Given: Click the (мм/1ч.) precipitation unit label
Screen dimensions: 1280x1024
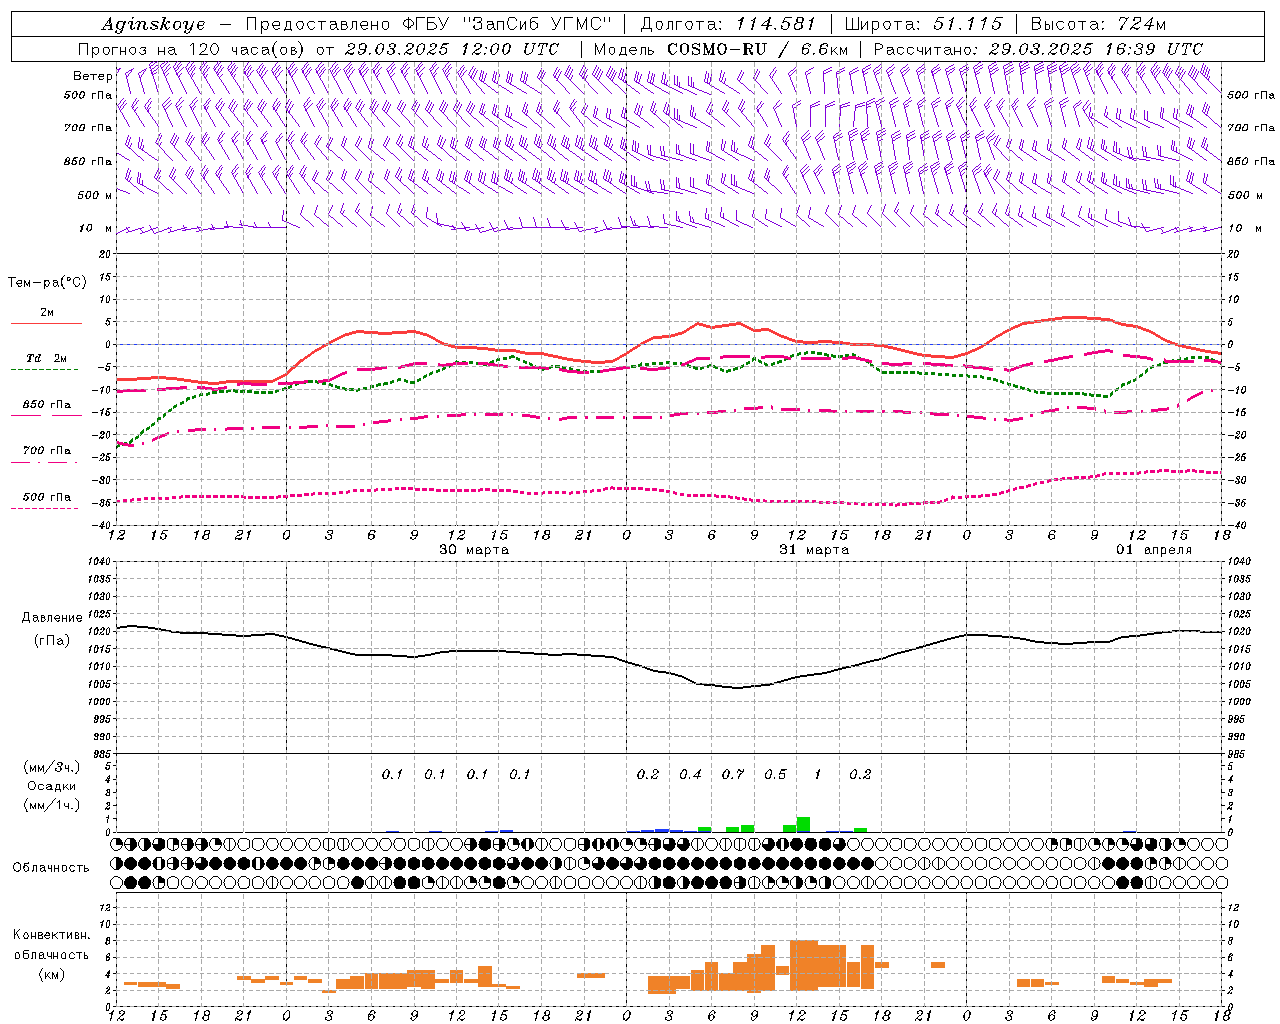Looking at the screenshot, I should point(51,804).
